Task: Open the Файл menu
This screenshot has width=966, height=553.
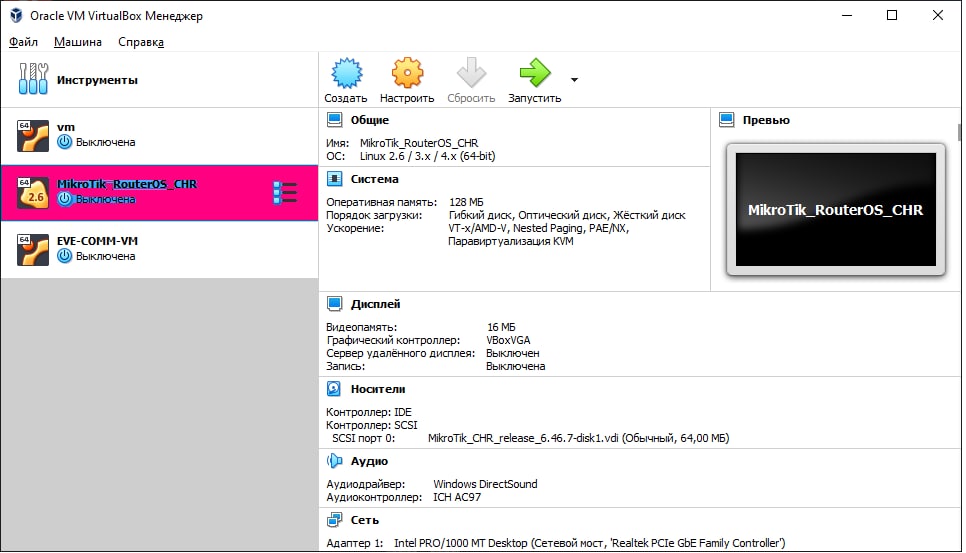Action: (x=23, y=42)
